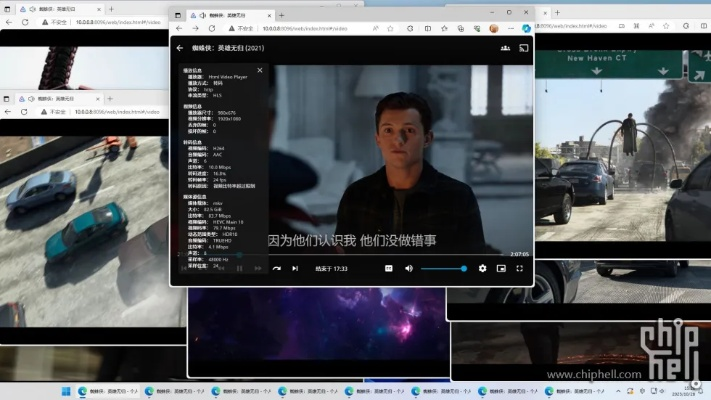Open new tab in right background window
711x400 pixels.
tap(557, 13)
